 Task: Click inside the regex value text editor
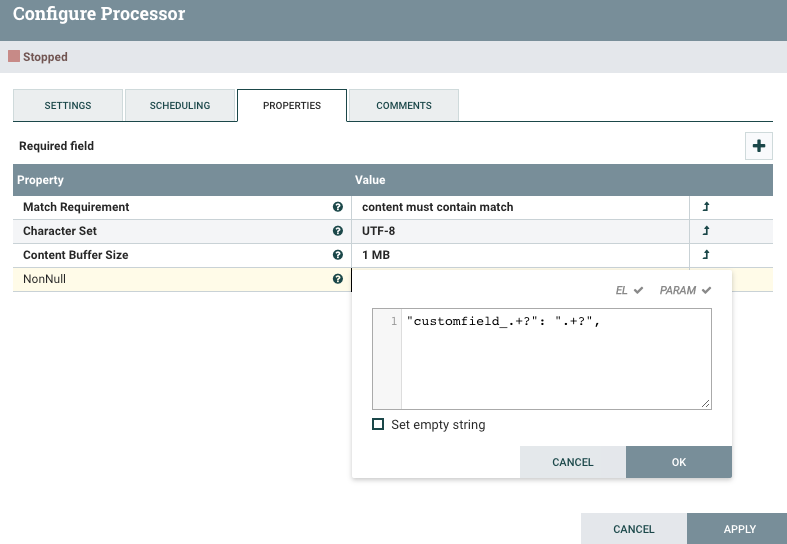556,360
